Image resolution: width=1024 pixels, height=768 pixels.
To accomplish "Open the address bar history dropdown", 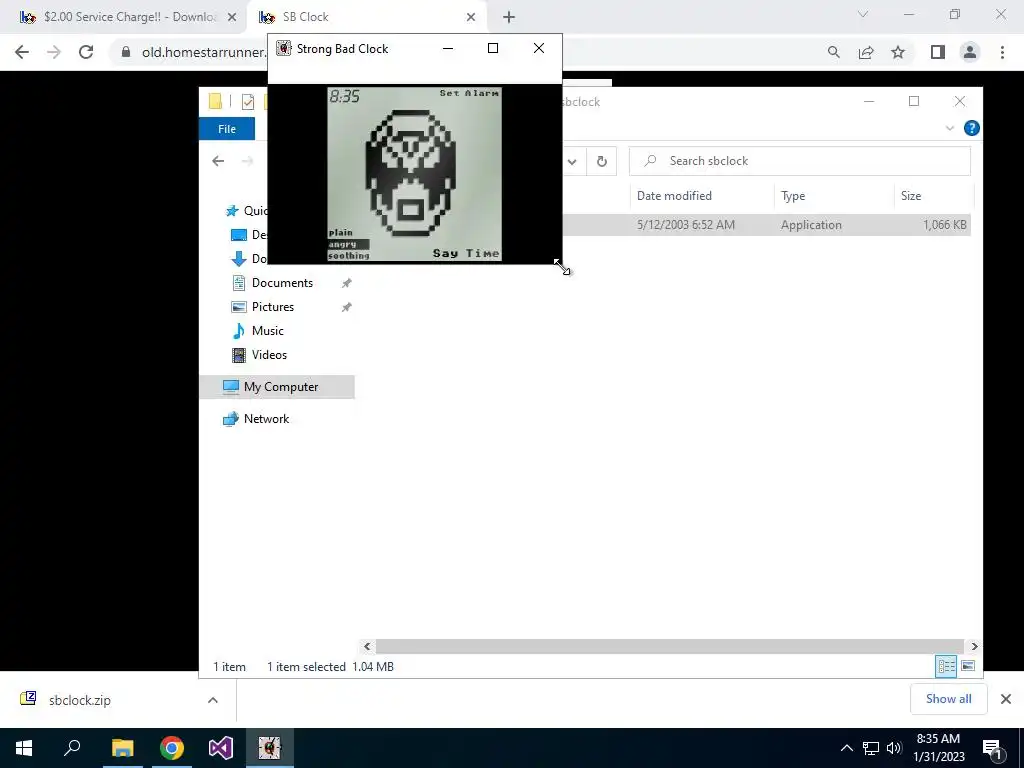I will [572, 161].
